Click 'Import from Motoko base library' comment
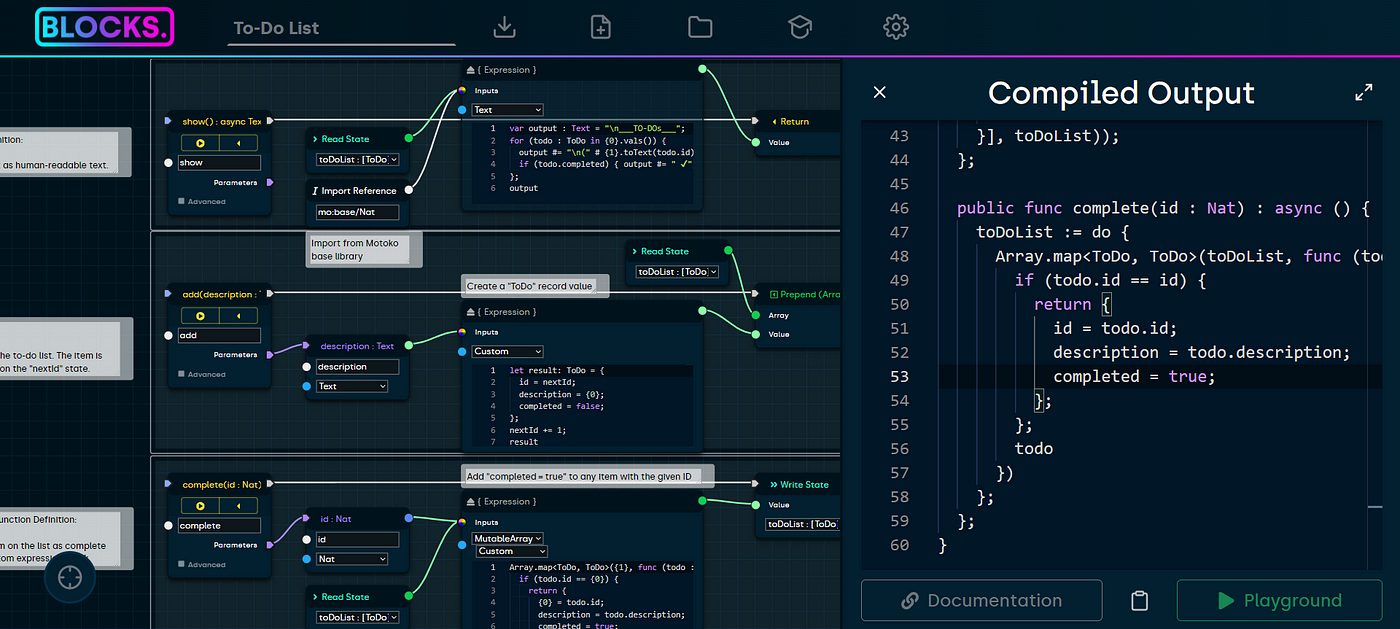The width and height of the screenshot is (1400, 629). pos(365,249)
